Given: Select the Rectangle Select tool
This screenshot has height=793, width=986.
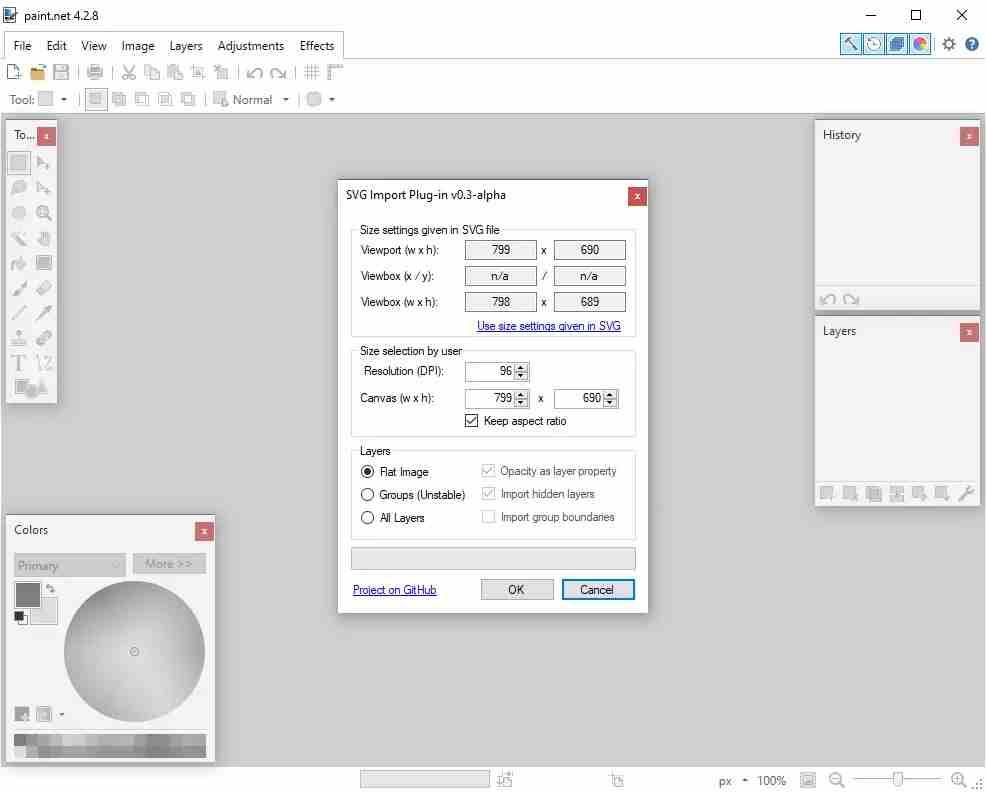Looking at the screenshot, I should pyautogui.click(x=19, y=163).
